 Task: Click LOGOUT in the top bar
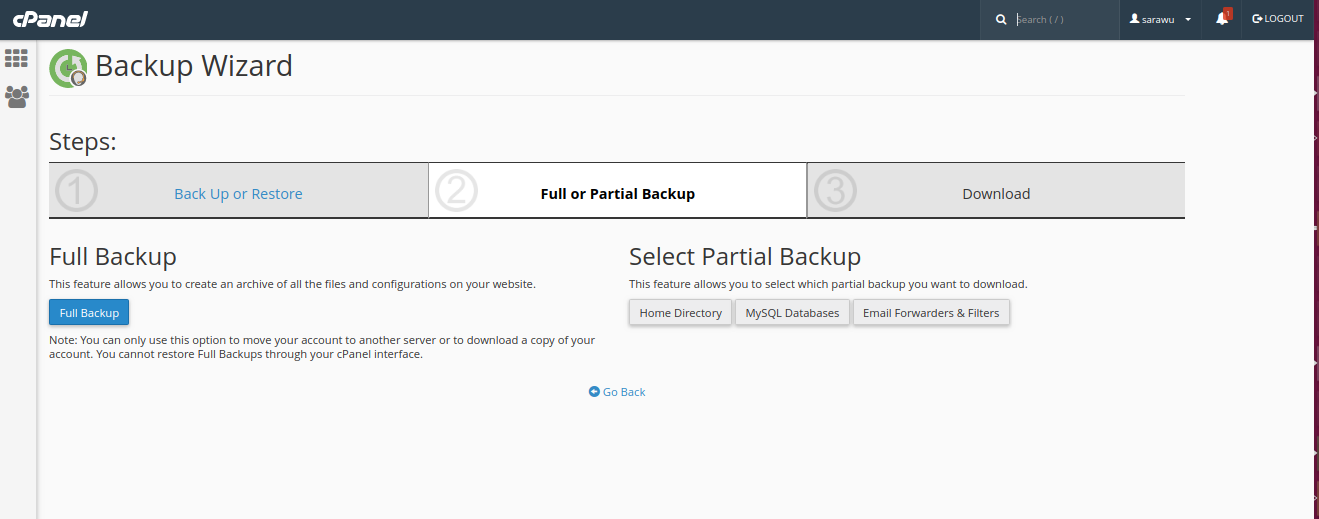[x=1278, y=19]
